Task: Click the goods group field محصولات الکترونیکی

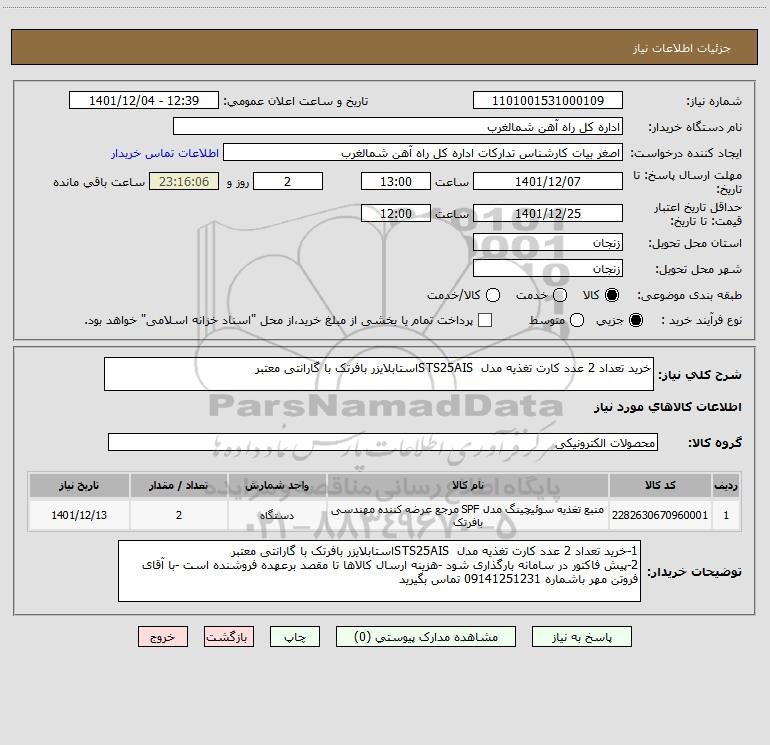Action: tap(383, 442)
